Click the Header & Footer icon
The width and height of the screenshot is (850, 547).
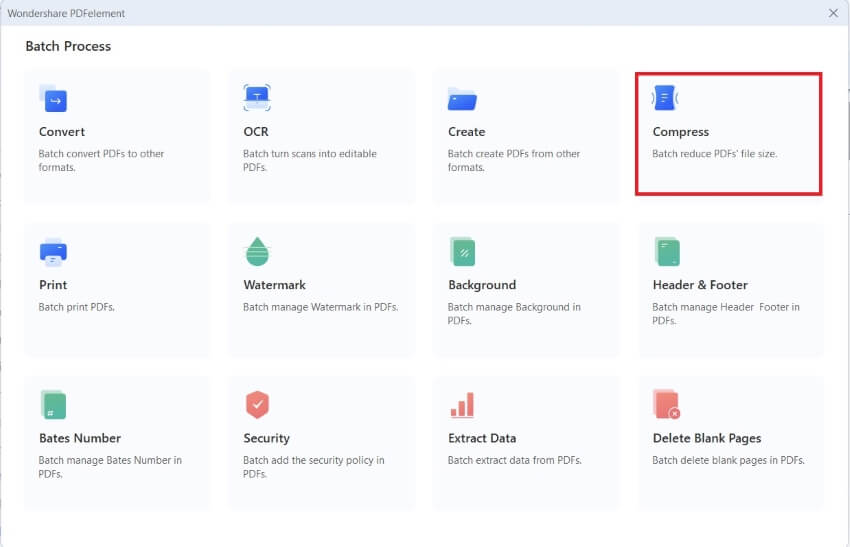tap(667, 252)
